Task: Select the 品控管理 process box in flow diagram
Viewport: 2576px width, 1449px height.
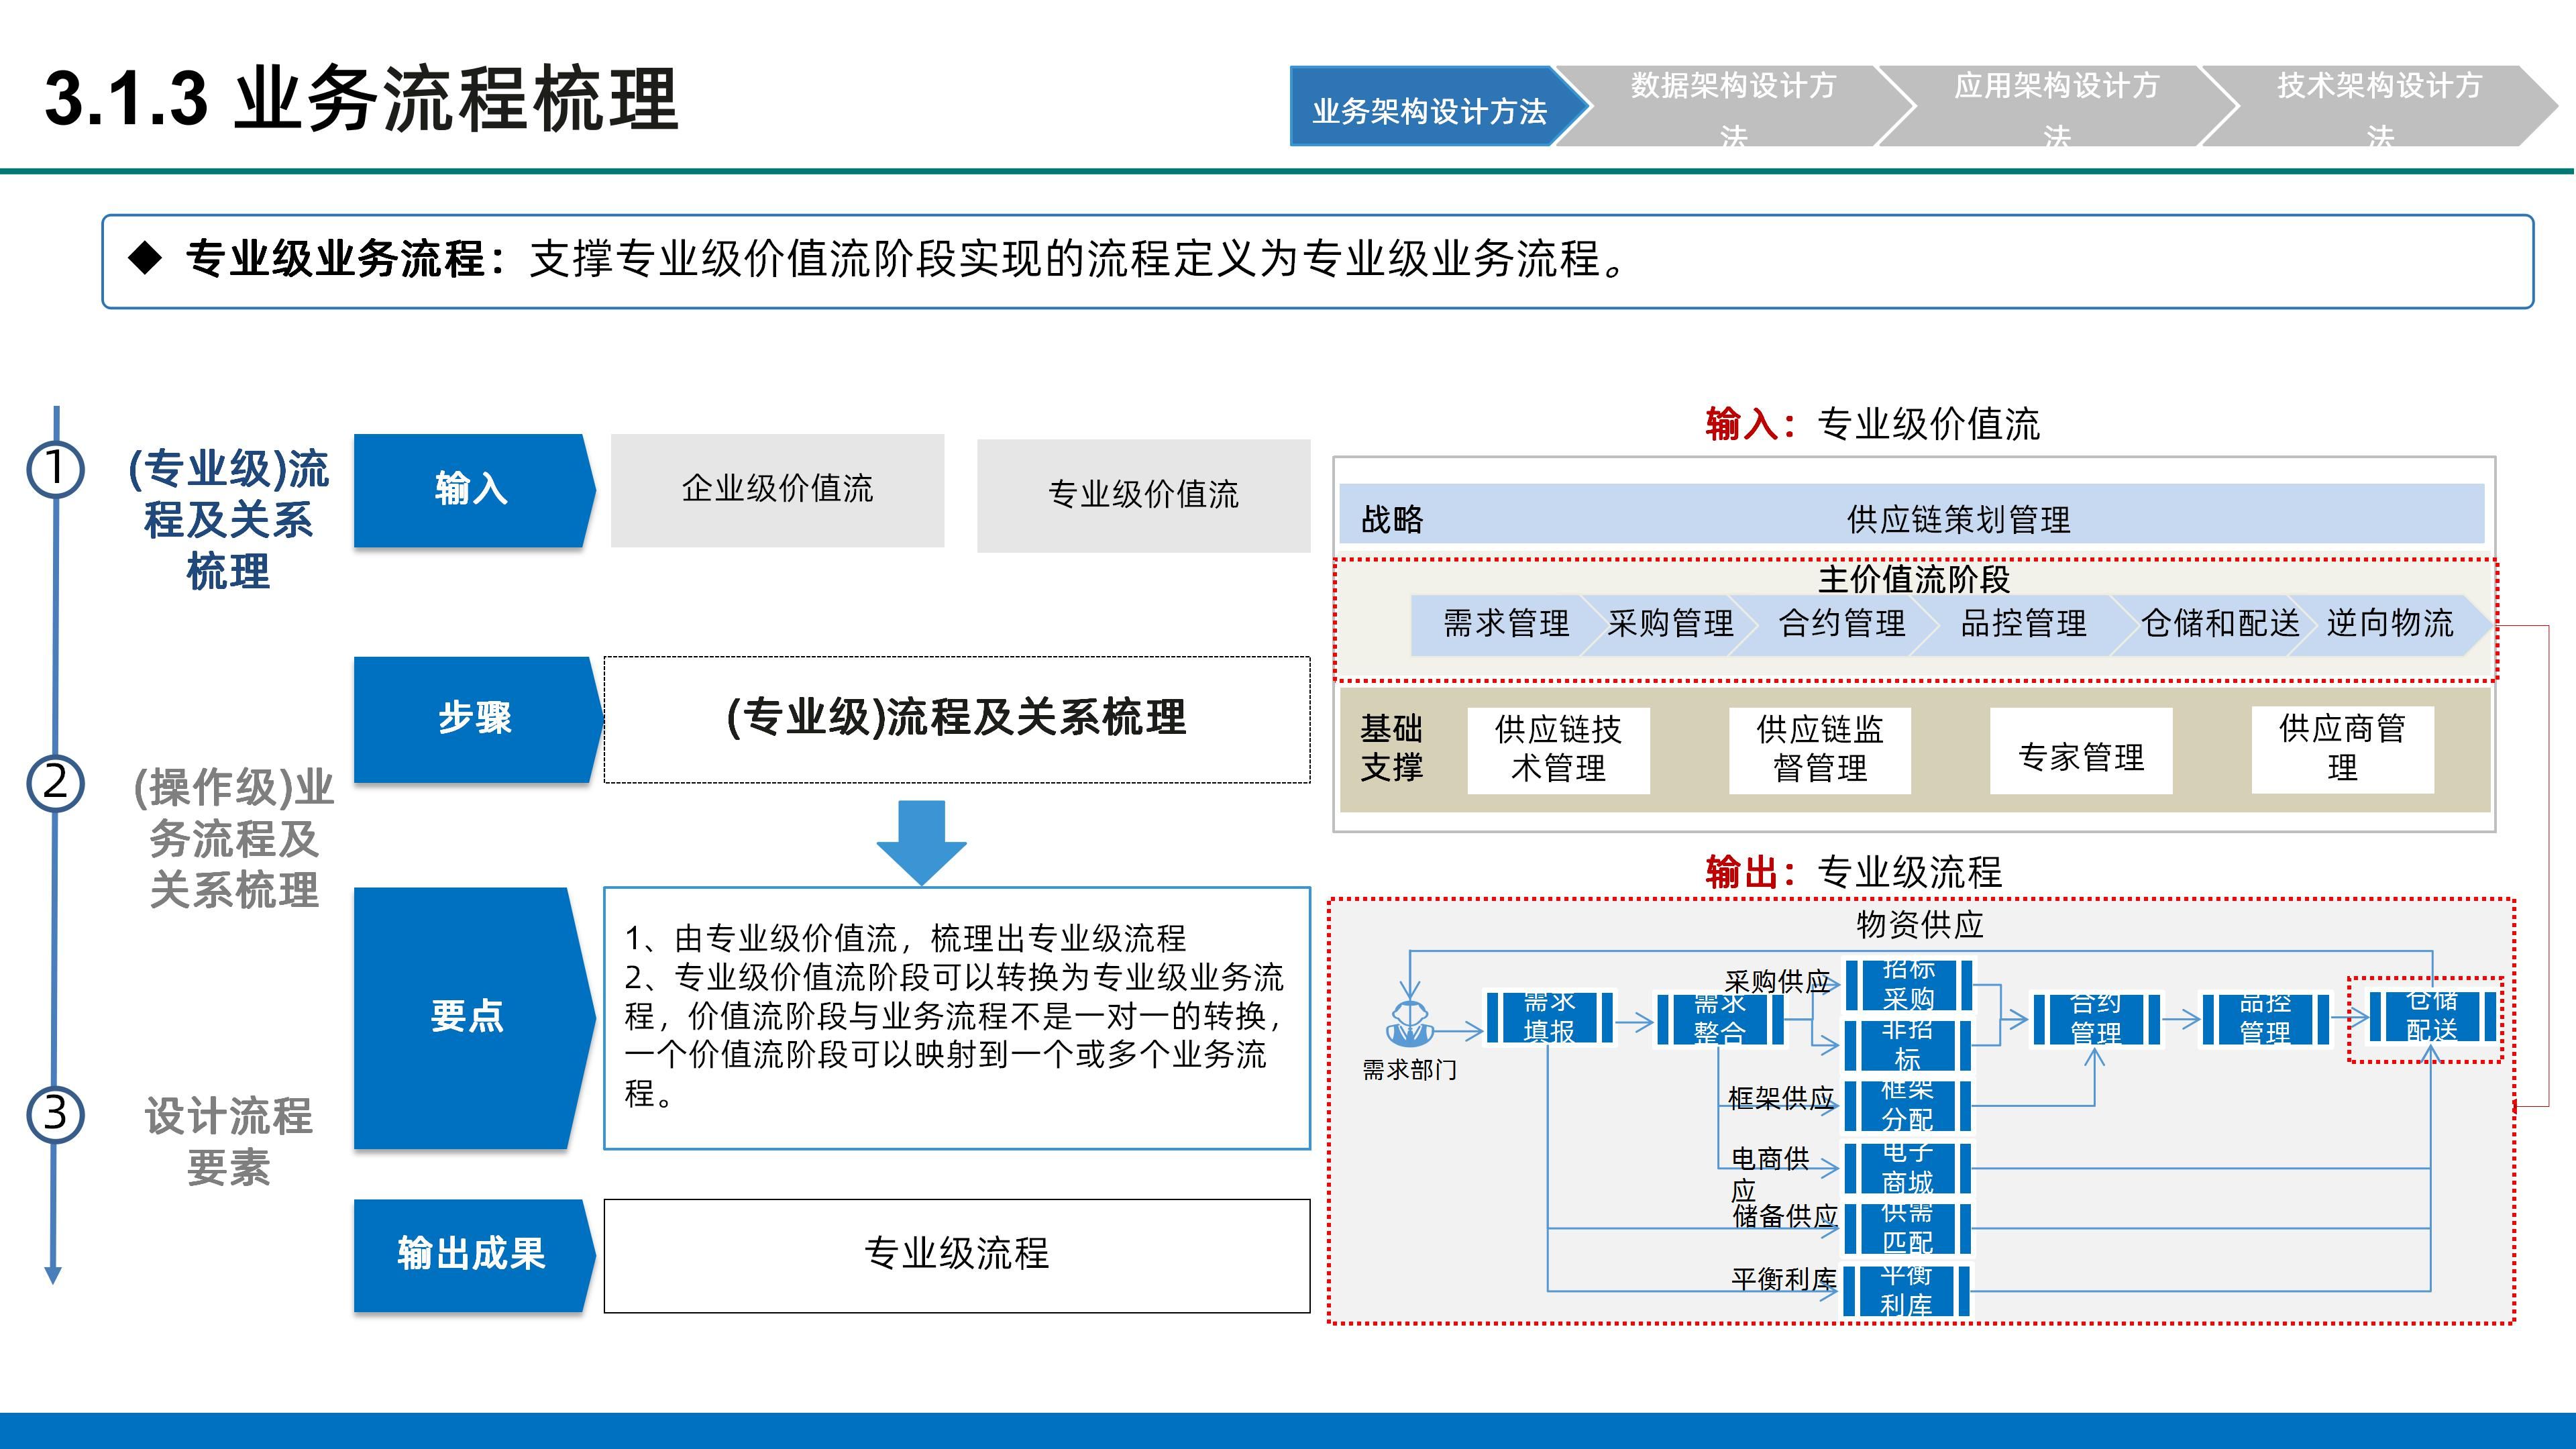Action: tap(2265, 1020)
